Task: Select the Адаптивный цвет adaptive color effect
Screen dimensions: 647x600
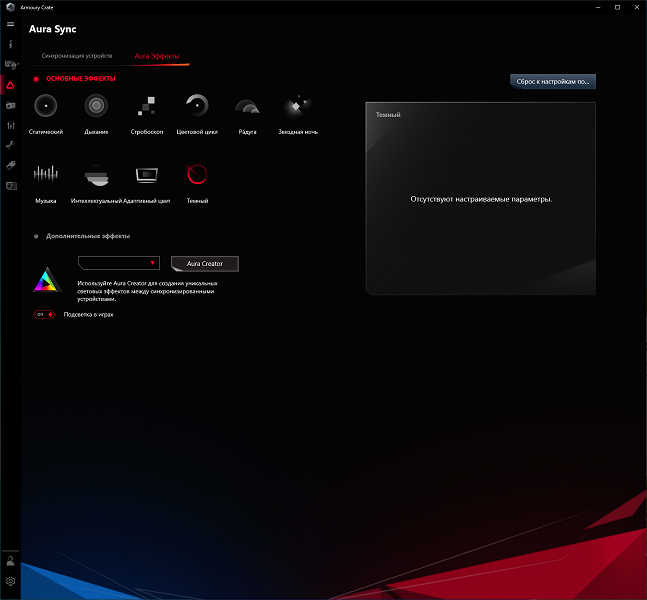Action: (x=147, y=175)
